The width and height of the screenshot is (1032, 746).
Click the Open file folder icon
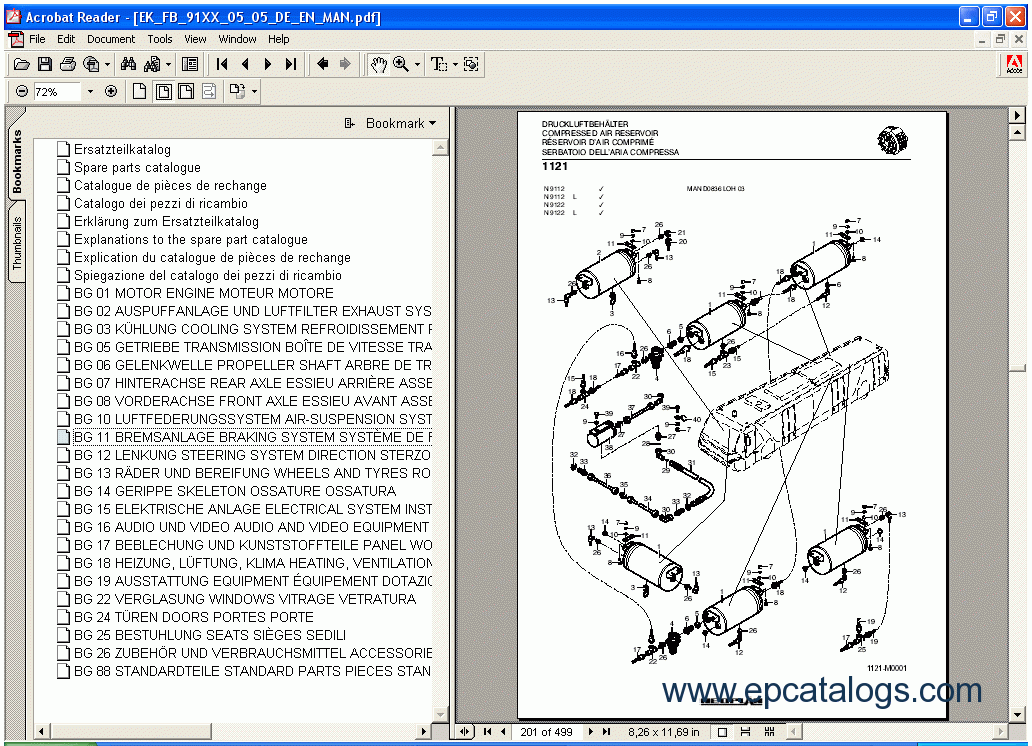pos(22,64)
